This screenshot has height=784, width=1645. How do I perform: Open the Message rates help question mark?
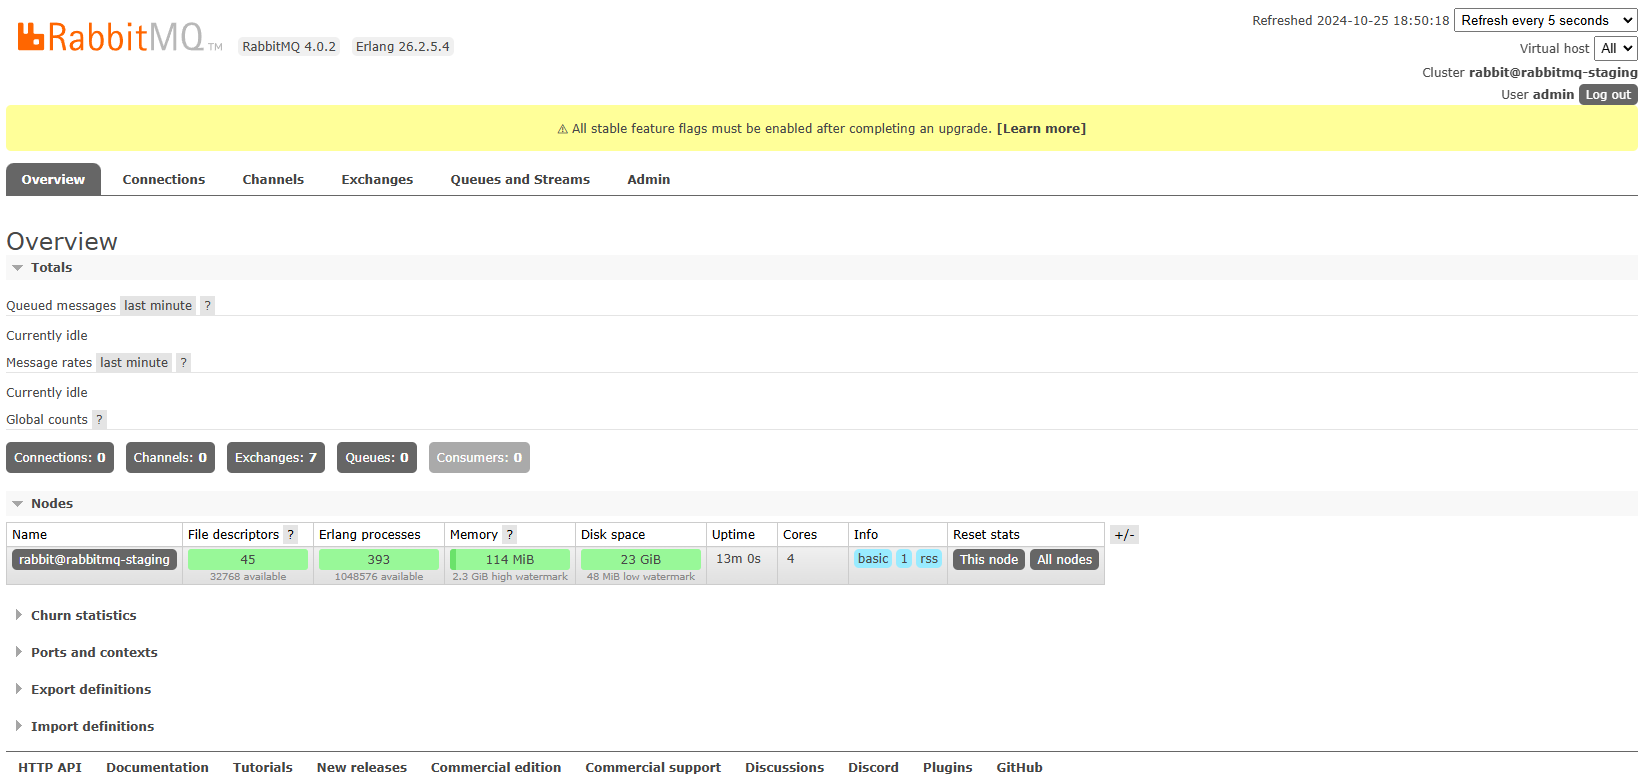tap(183, 363)
